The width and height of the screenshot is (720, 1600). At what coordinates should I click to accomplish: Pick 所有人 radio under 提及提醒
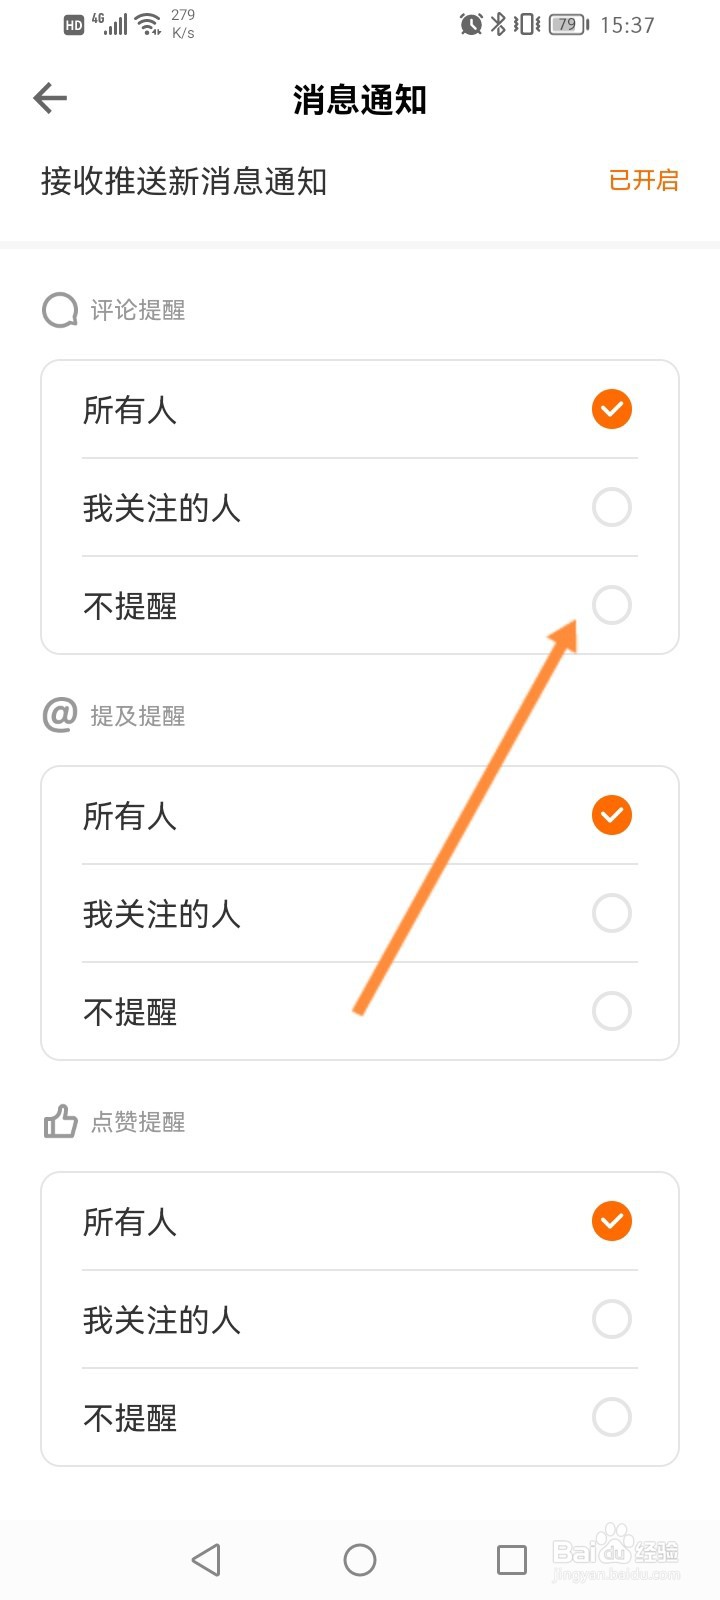coord(611,815)
